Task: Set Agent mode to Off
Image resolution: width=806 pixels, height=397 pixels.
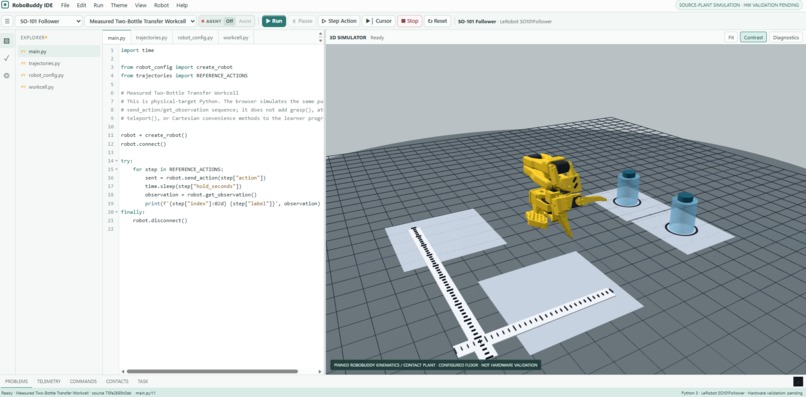Action: click(x=229, y=21)
